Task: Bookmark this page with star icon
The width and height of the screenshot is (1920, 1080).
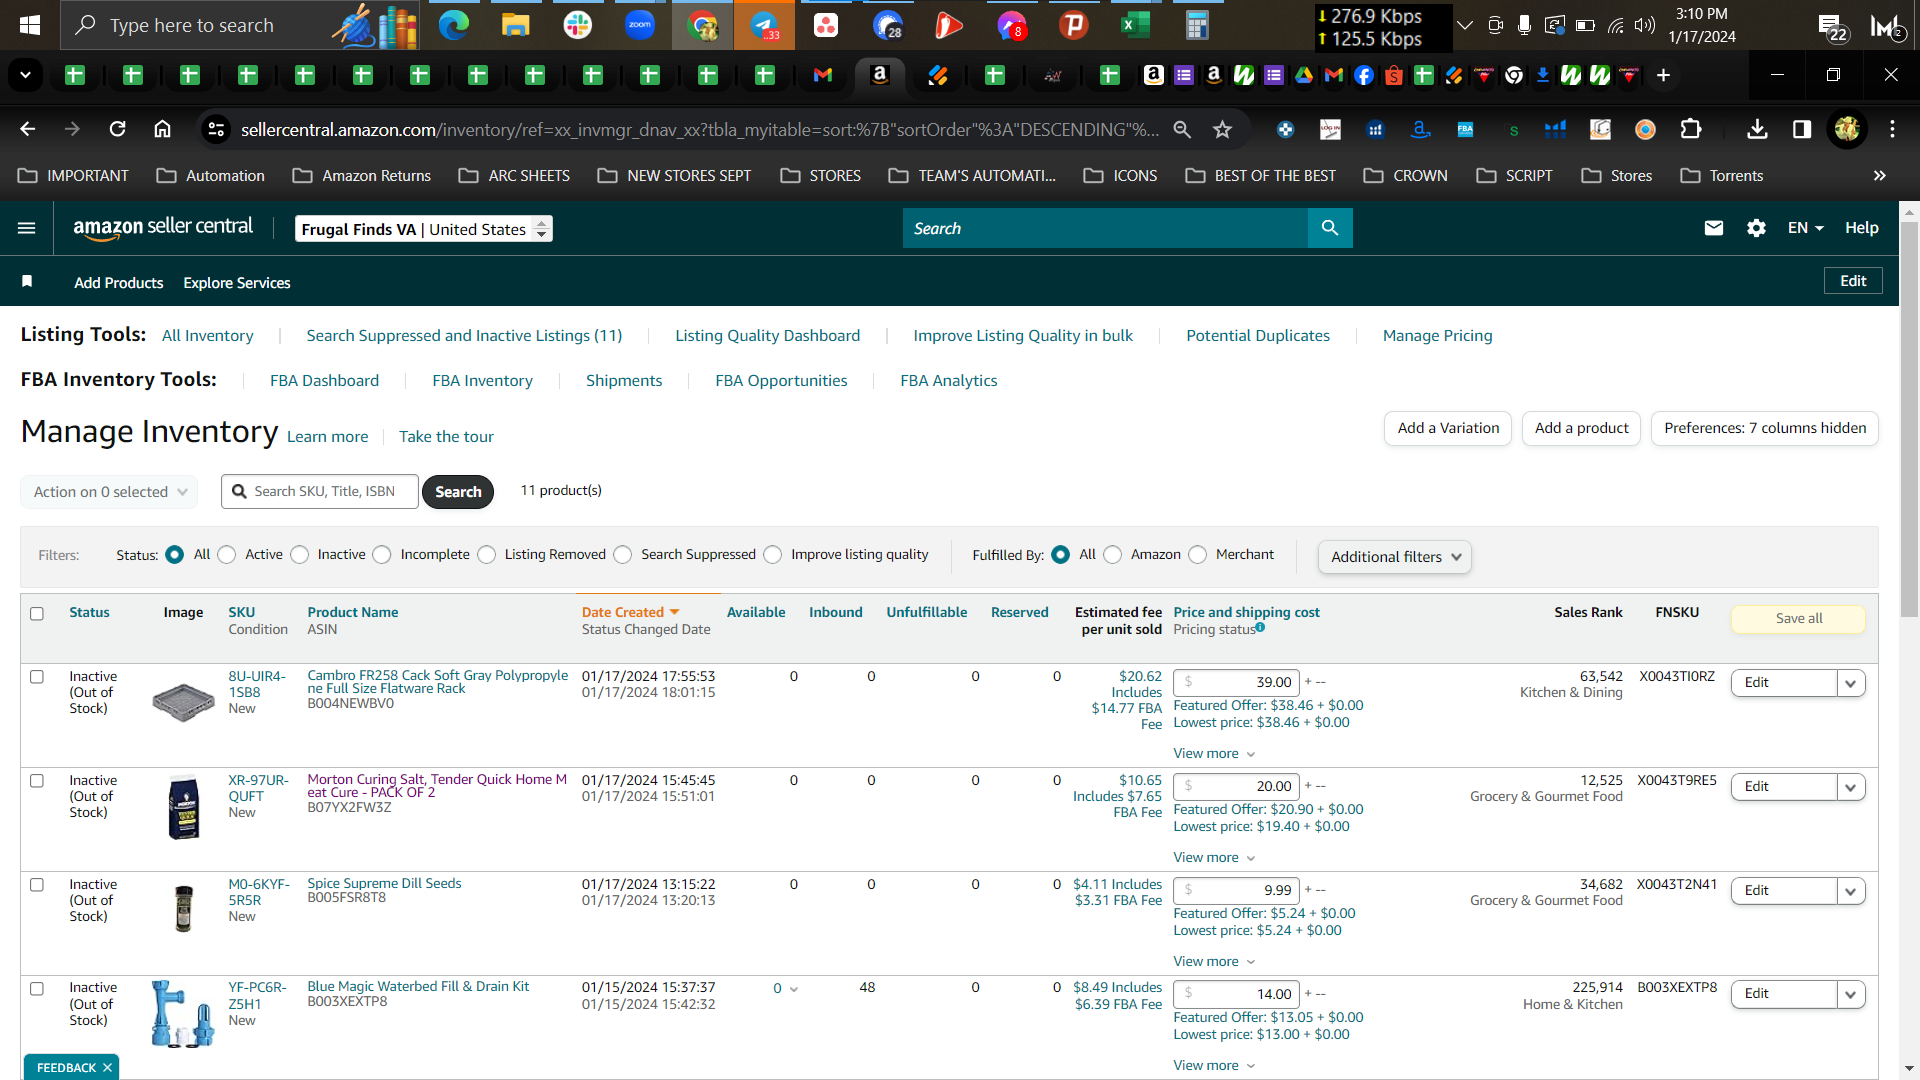Action: (1222, 129)
